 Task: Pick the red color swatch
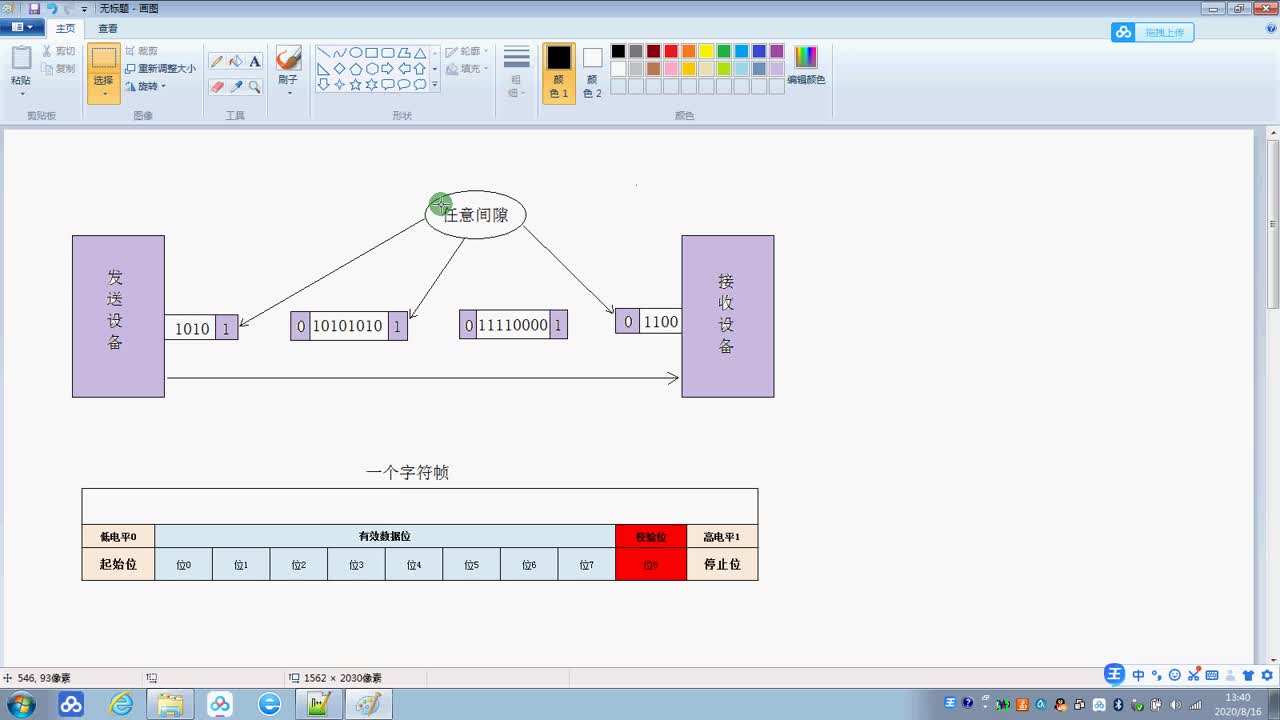(672, 51)
